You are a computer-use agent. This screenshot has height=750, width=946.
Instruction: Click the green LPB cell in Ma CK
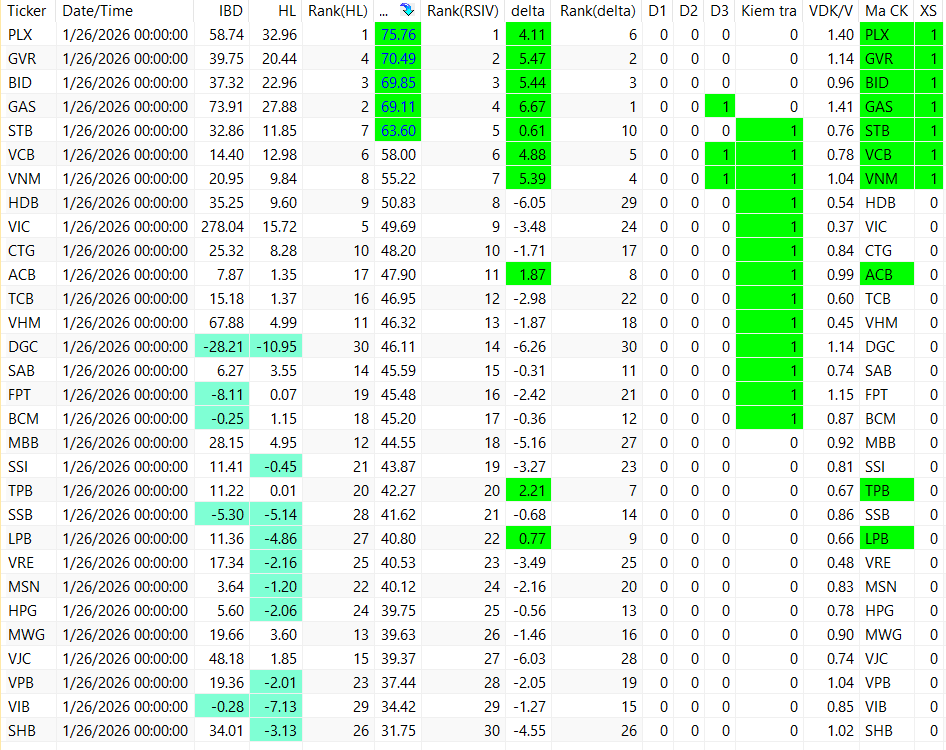click(887, 539)
